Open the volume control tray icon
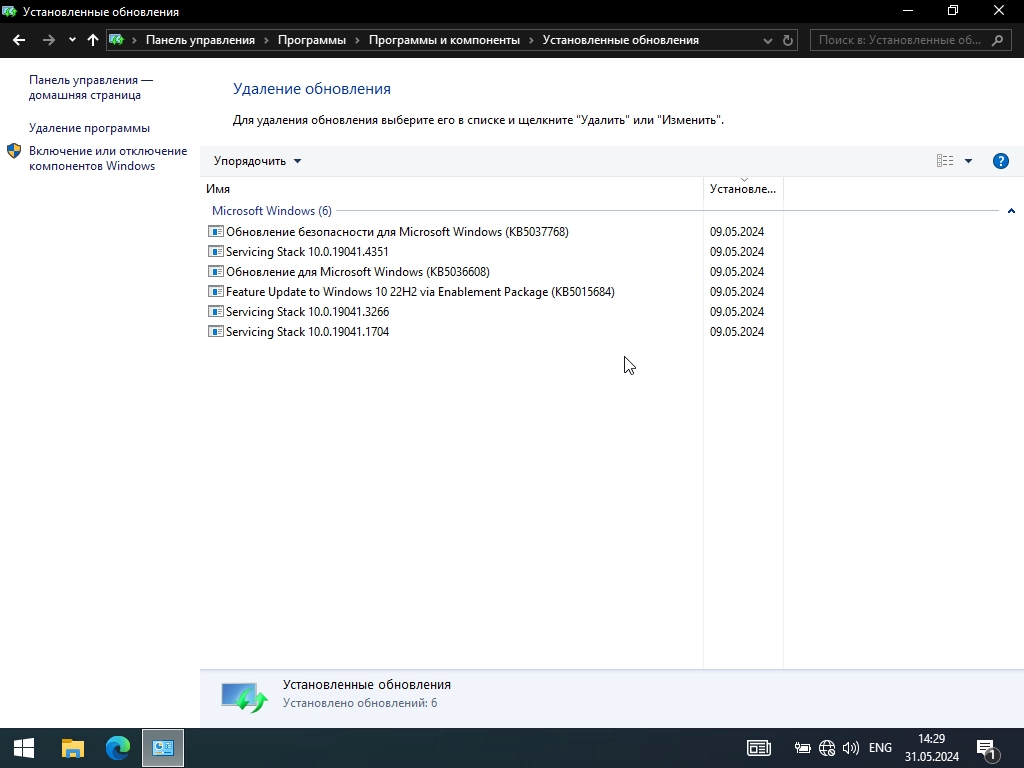This screenshot has width=1024, height=768. (851, 748)
